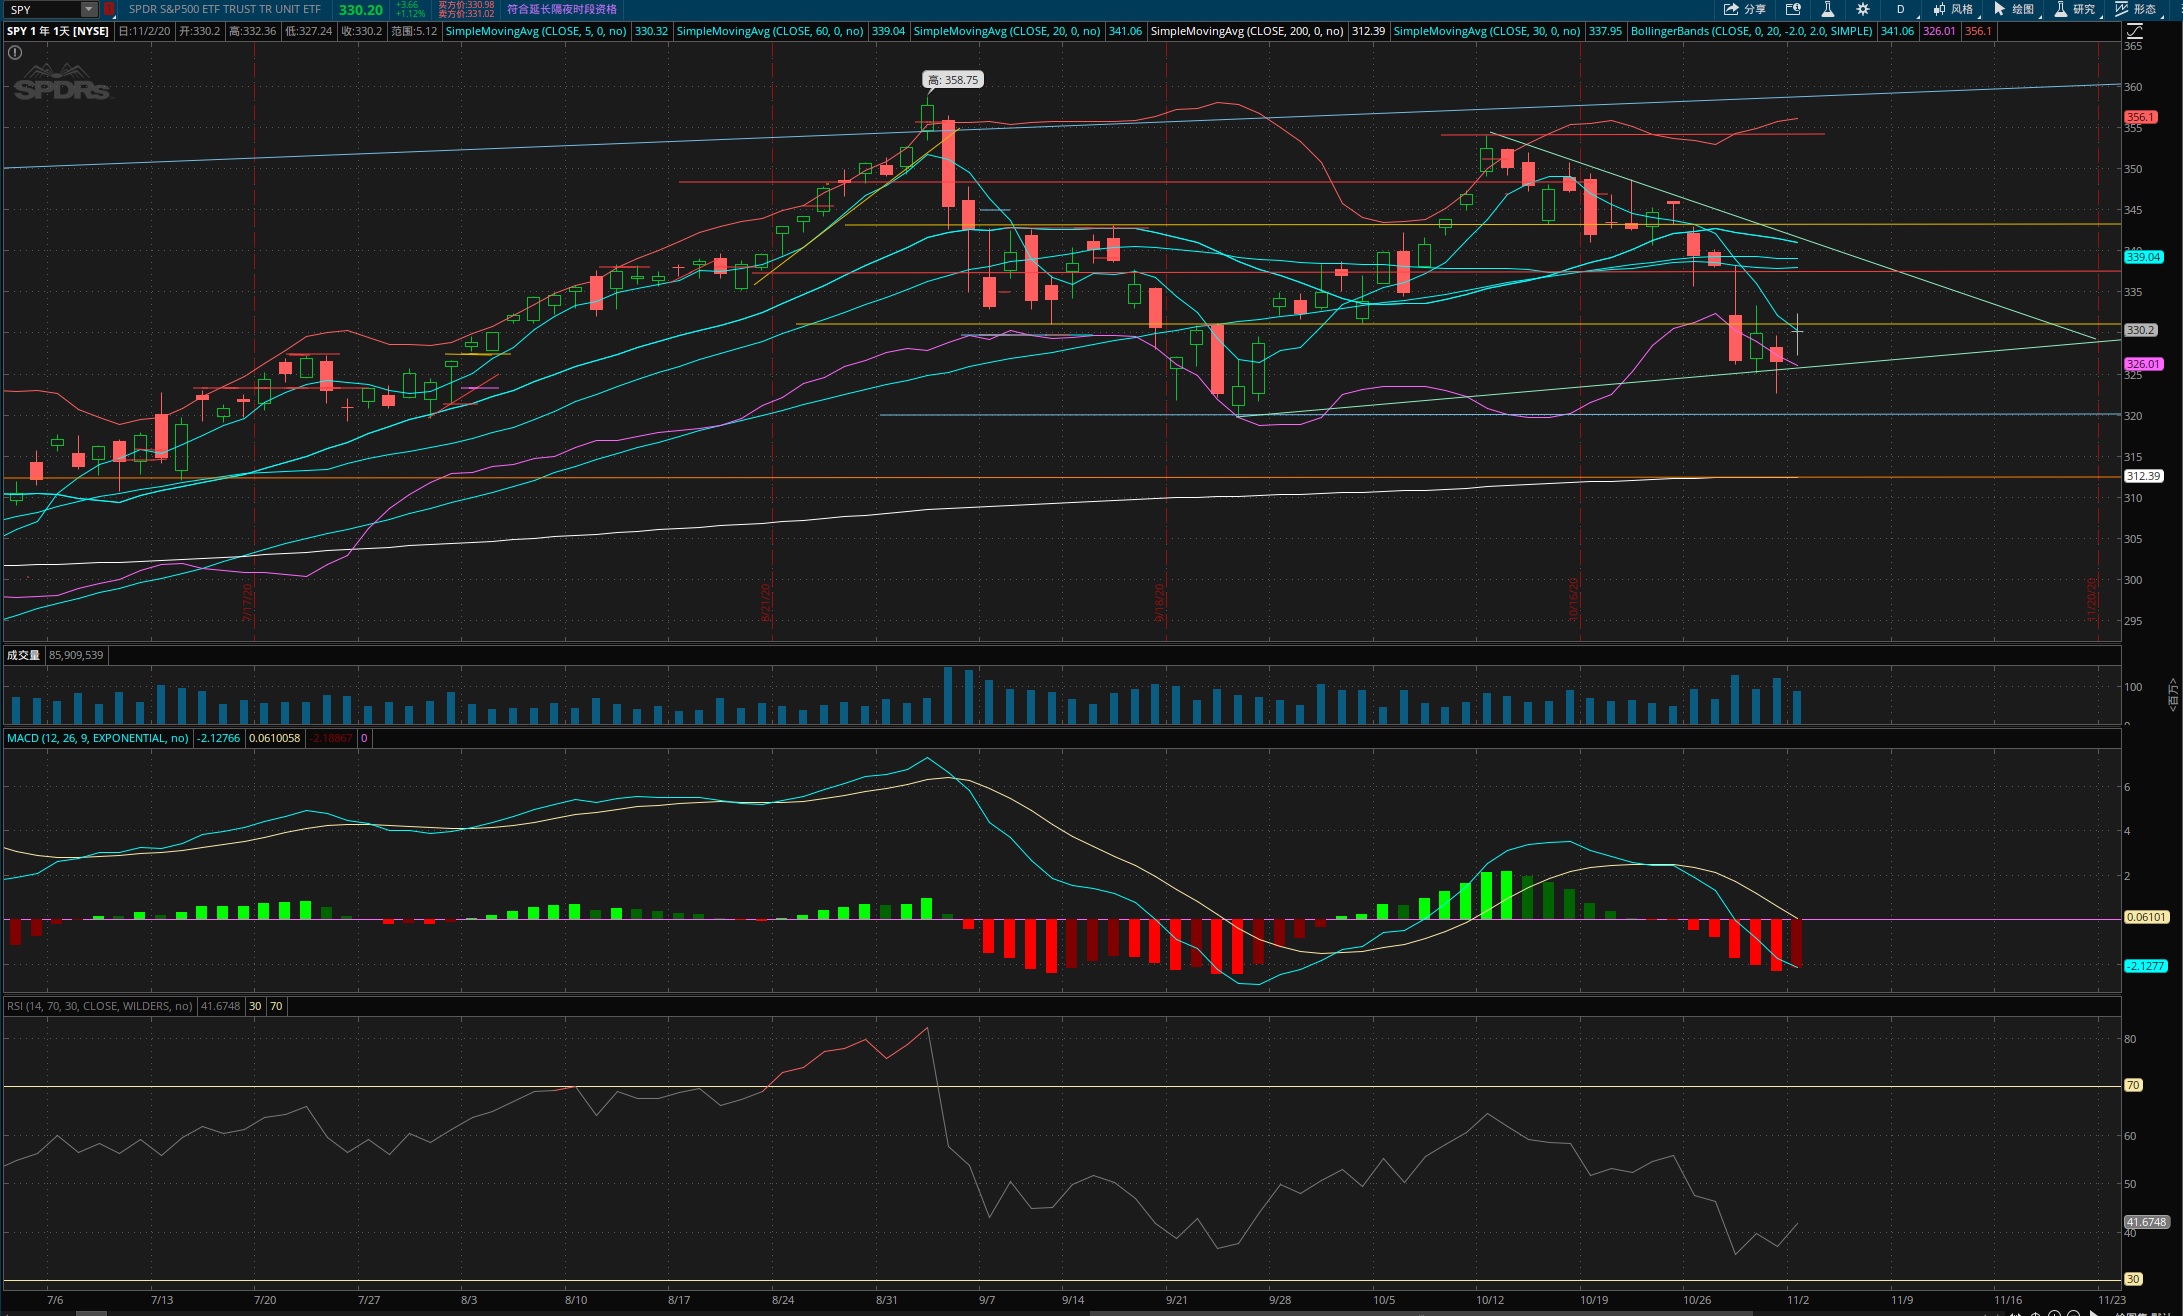Viewport: 2183px width, 1316px height.
Task: Click the 7/17/20 expiration date marker line
Action: [255, 340]
